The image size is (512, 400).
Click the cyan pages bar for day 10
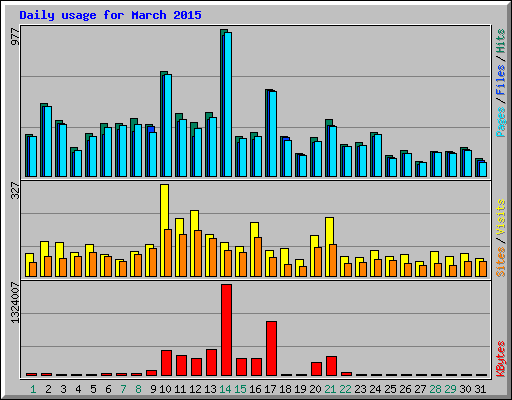(168, 125)
